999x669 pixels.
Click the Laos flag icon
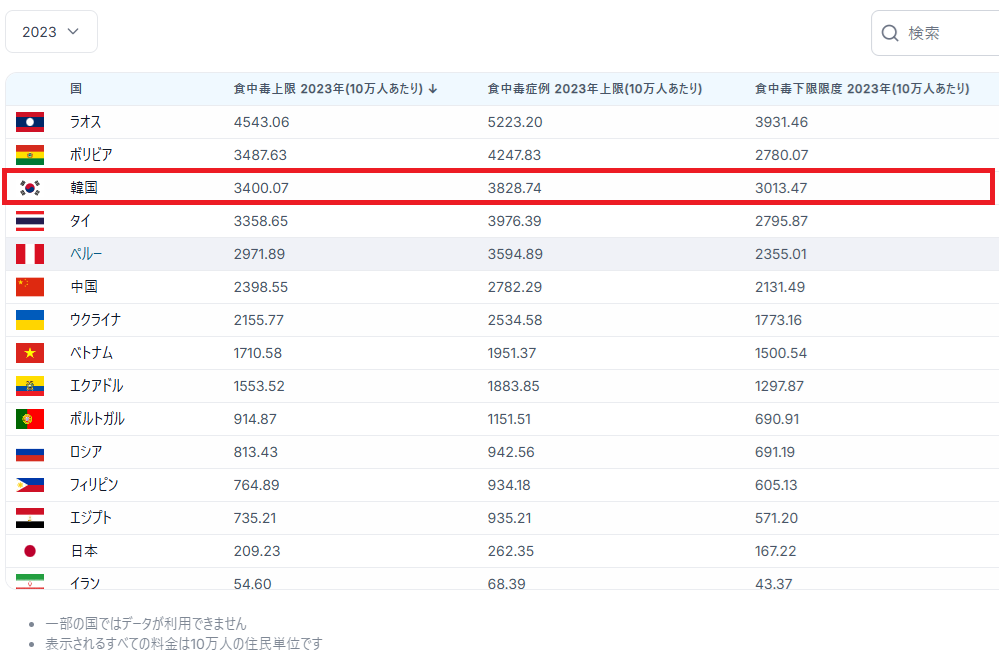pyautogui.click(x=30, y=122)
